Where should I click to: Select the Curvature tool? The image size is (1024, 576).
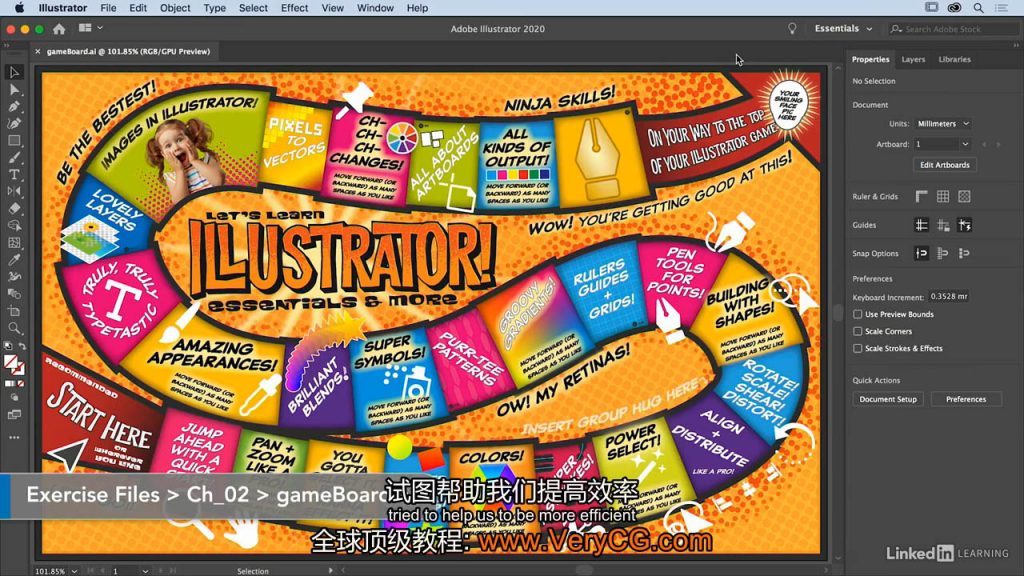coord(14,123)
